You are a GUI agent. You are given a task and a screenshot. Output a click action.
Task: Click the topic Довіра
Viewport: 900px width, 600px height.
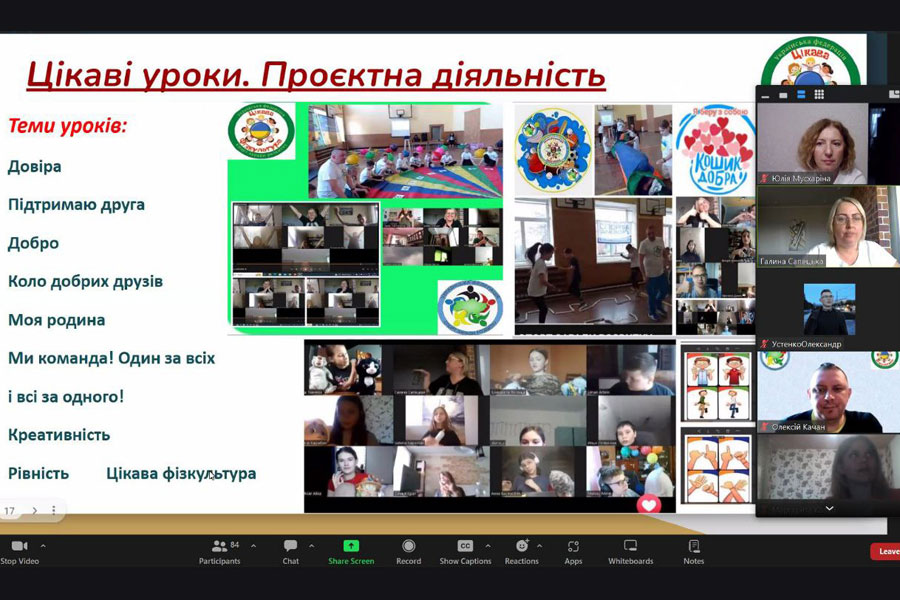34,167
